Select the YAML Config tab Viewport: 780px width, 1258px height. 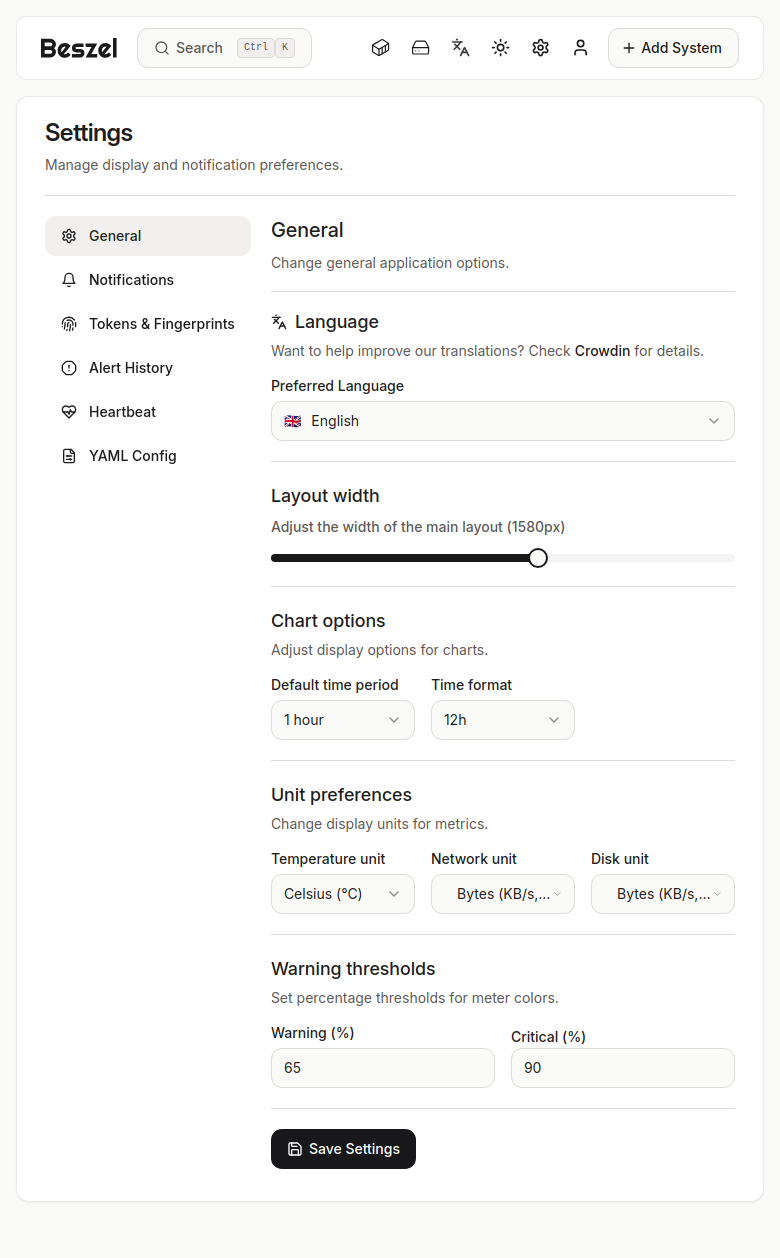point(148,456)
